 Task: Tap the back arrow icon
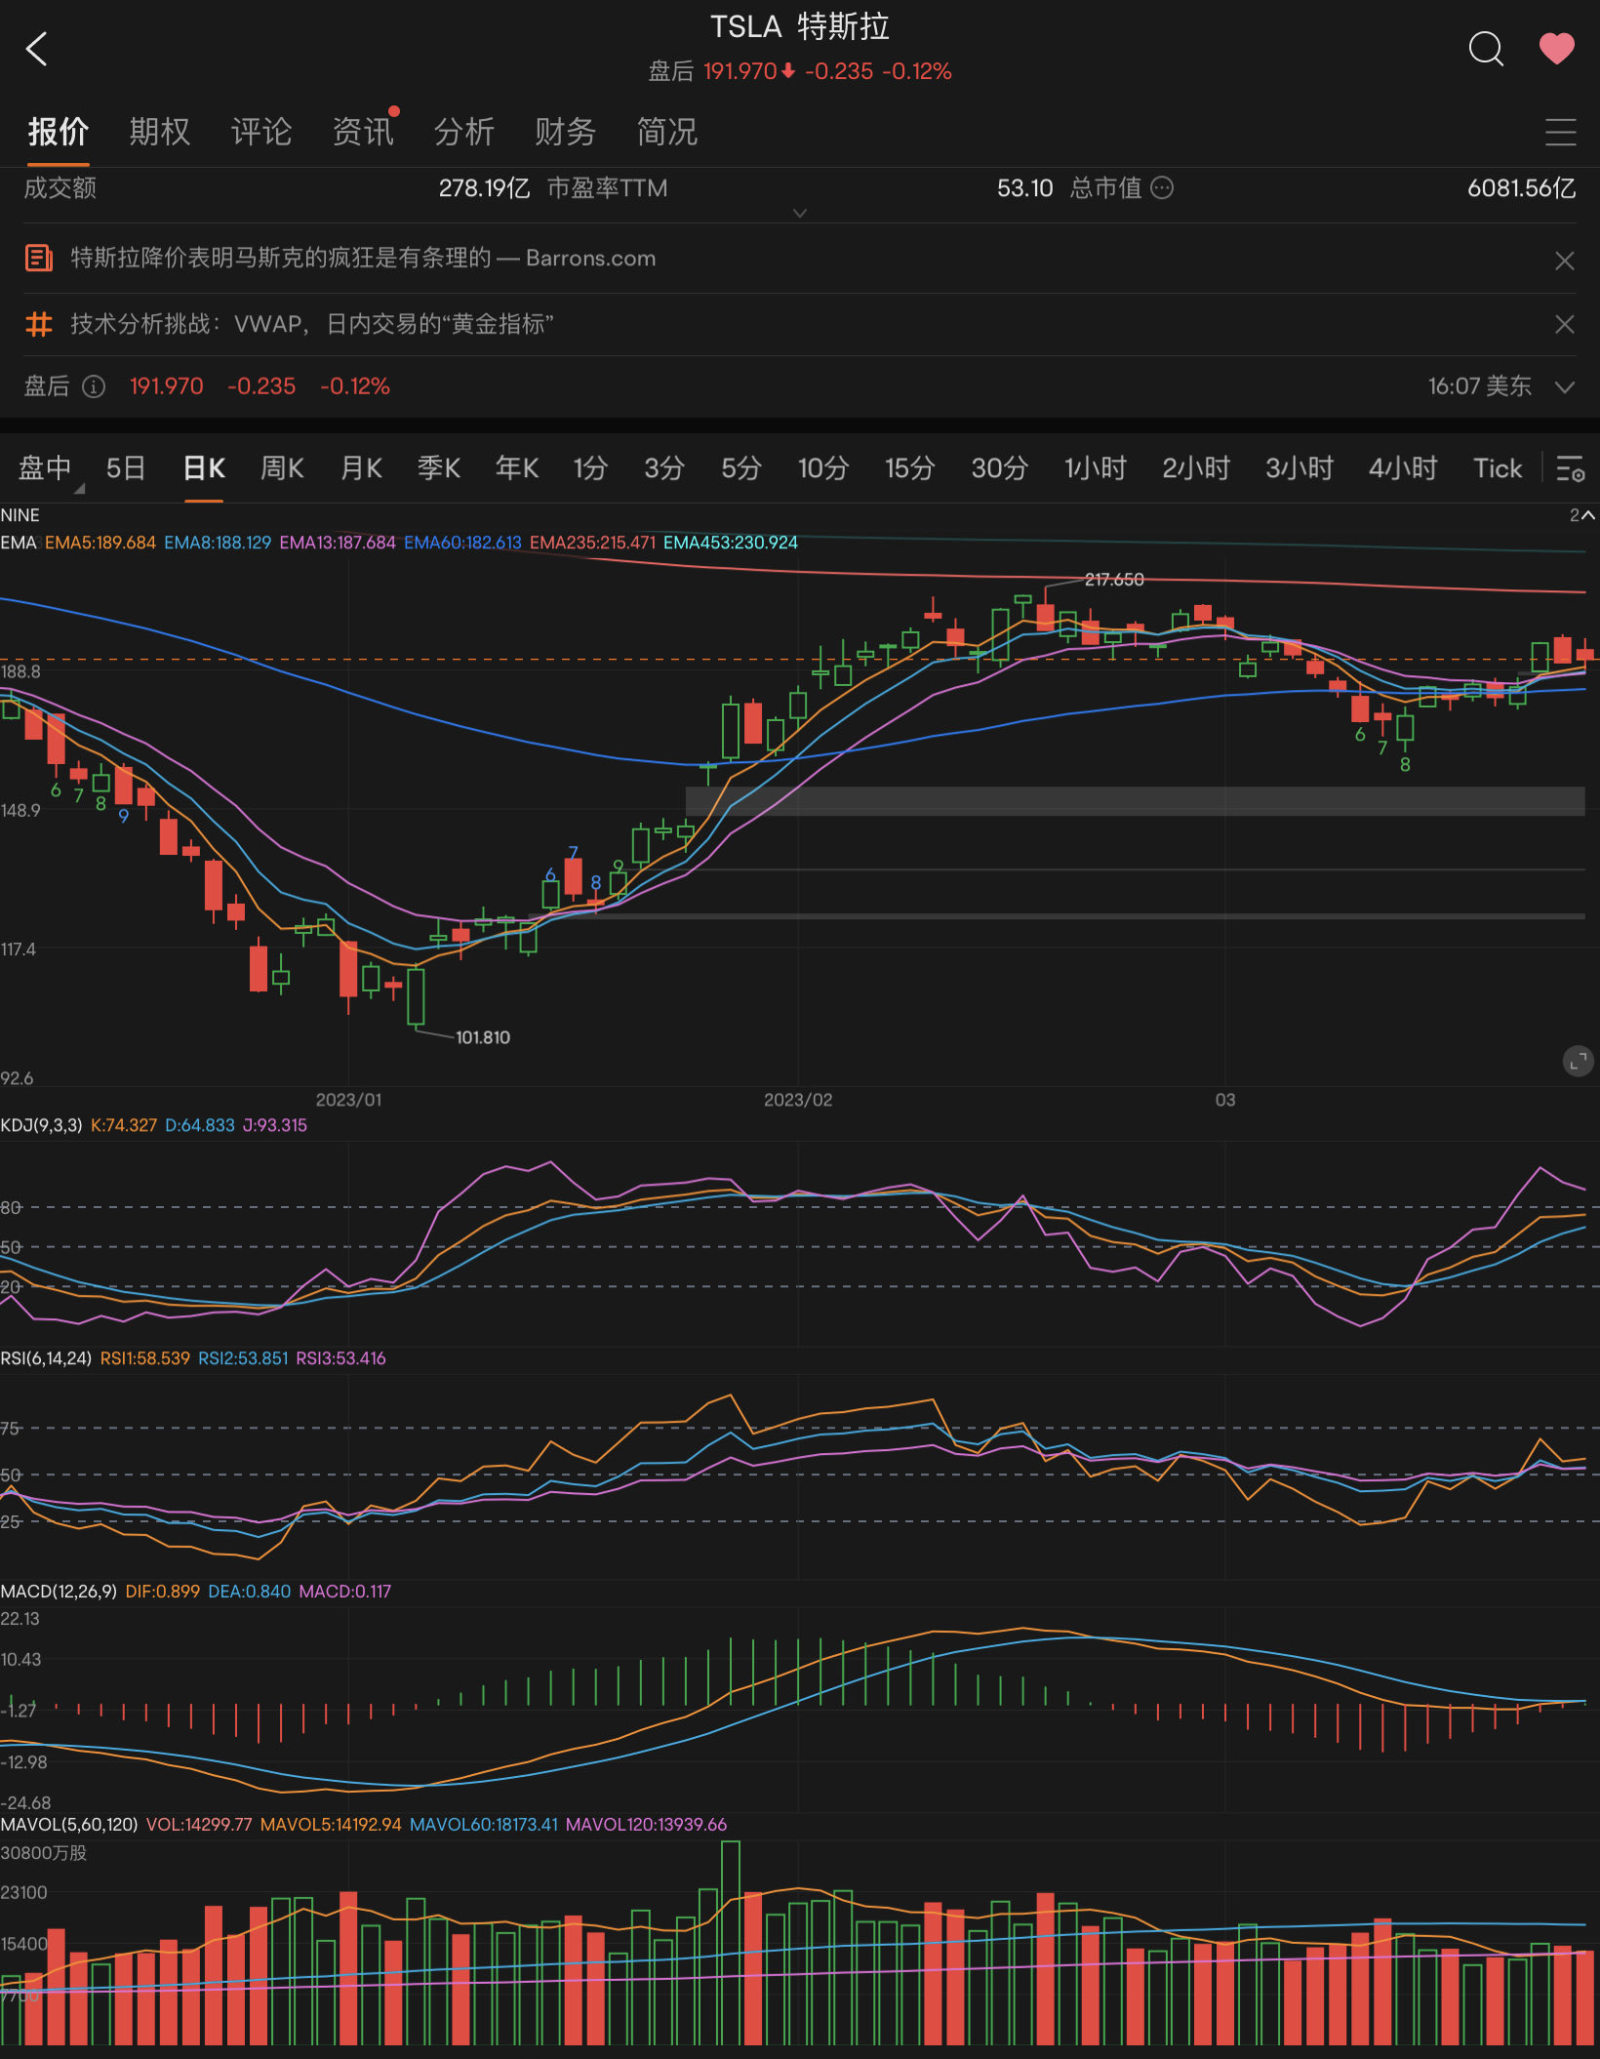[x=37, y=48]
